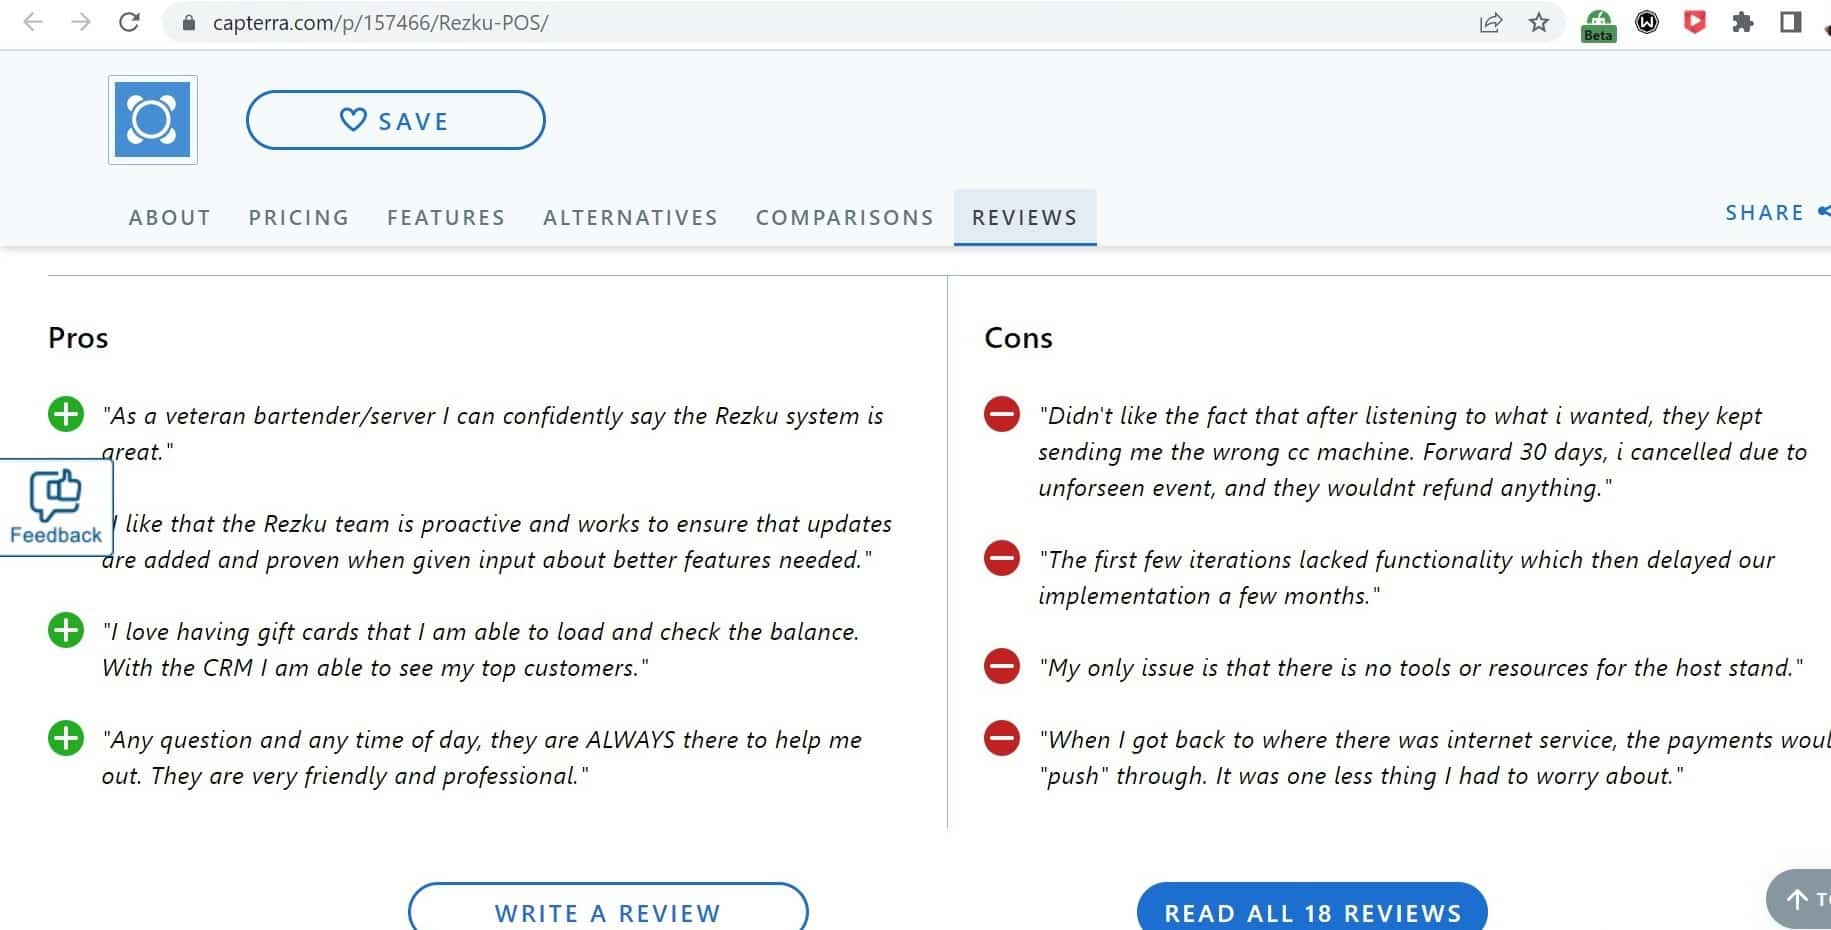
Task: Go to the Alternatives tab
Action: pyautogui.click(x=631, y=217)
